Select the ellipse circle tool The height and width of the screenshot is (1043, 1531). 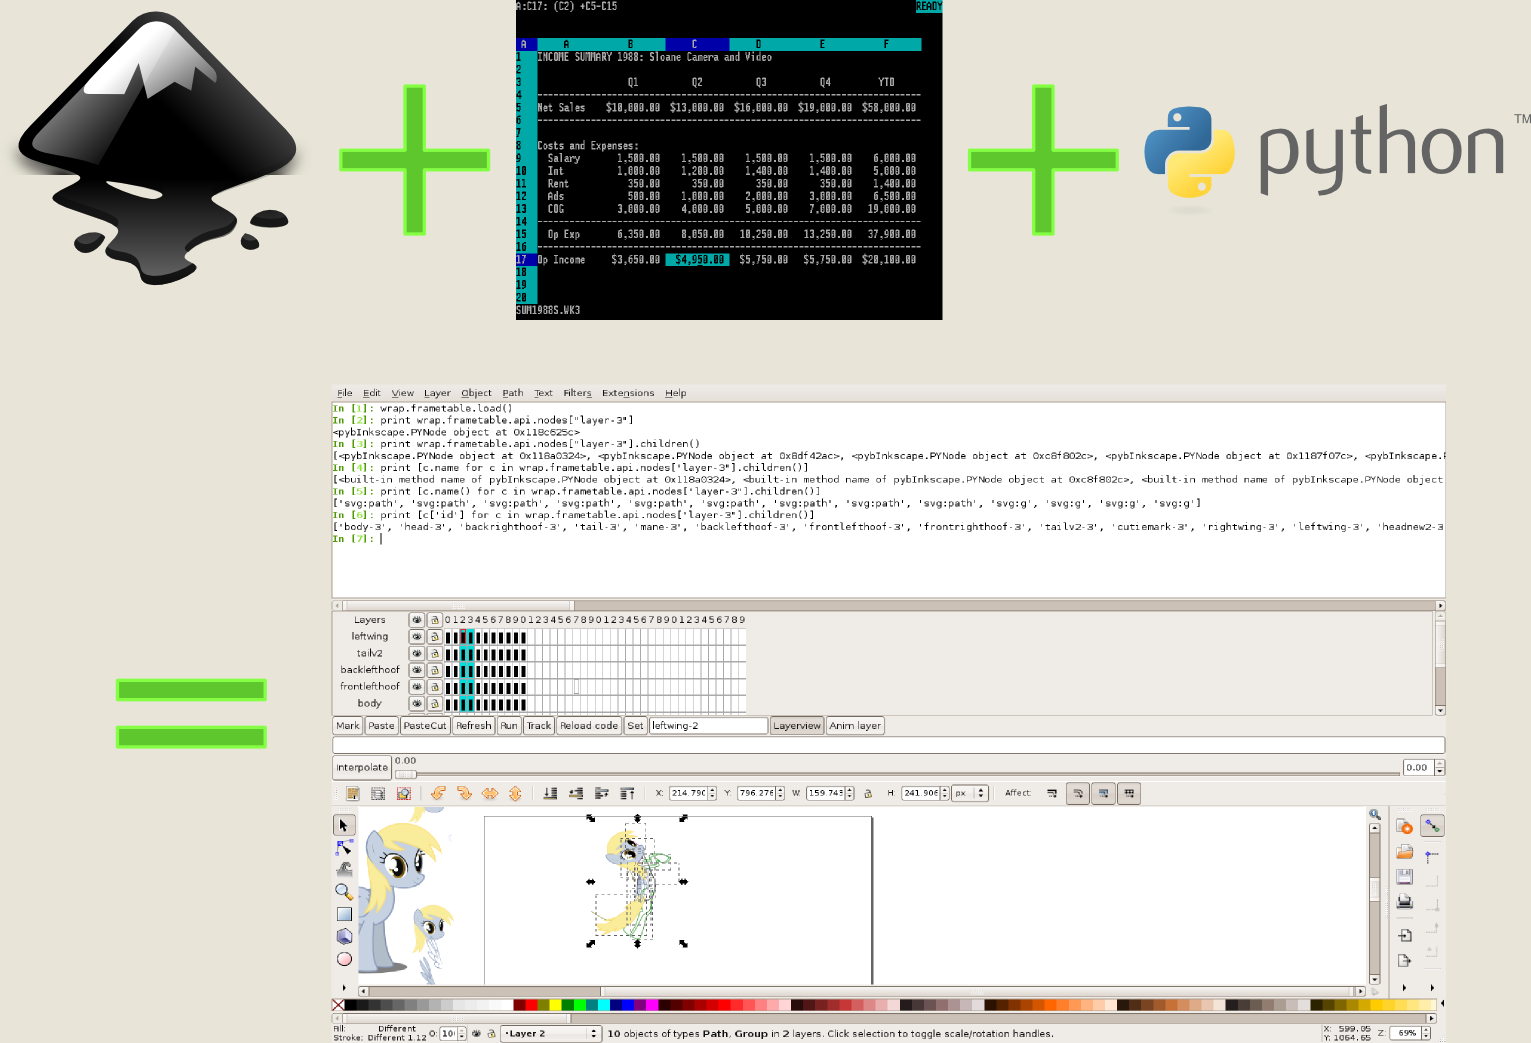tap(344, 959)
